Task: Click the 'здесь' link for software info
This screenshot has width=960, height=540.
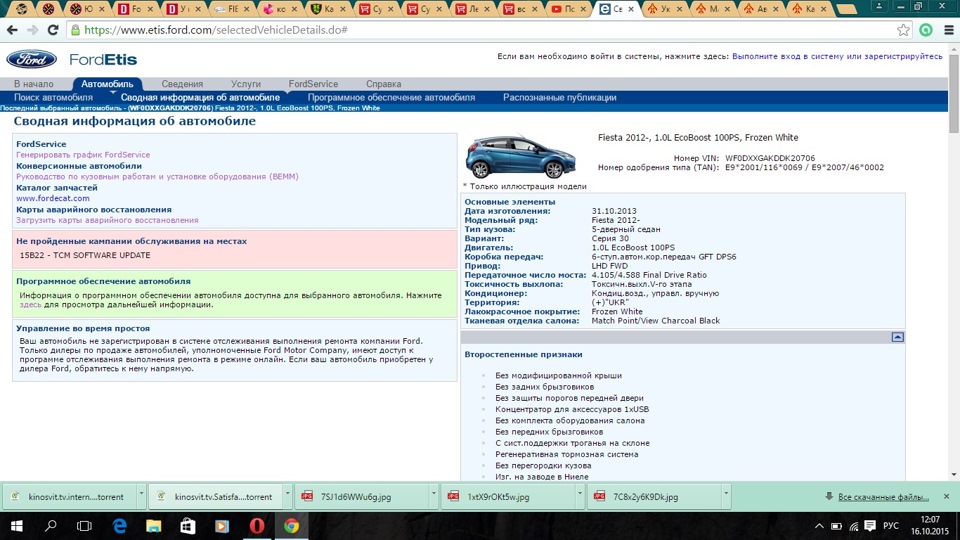Action: pos(30,304)
